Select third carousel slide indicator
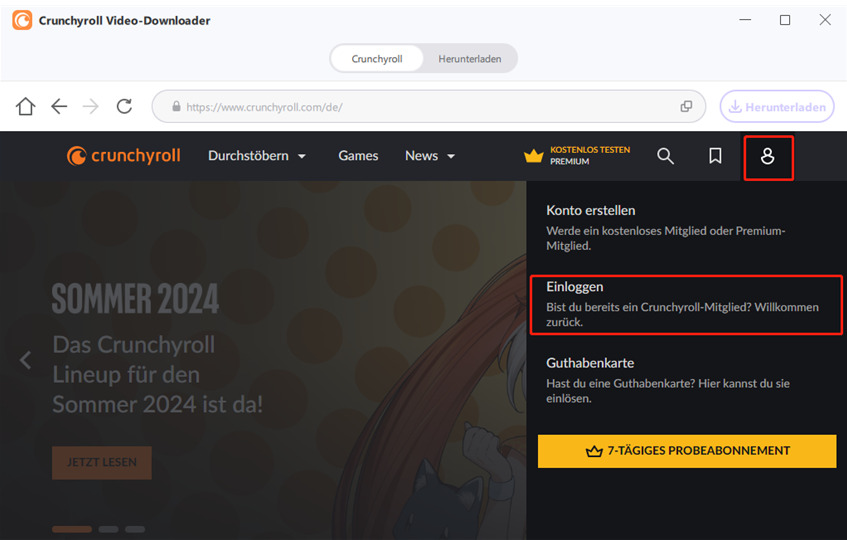Screen dimensions: 847x540 coord(135,529)
